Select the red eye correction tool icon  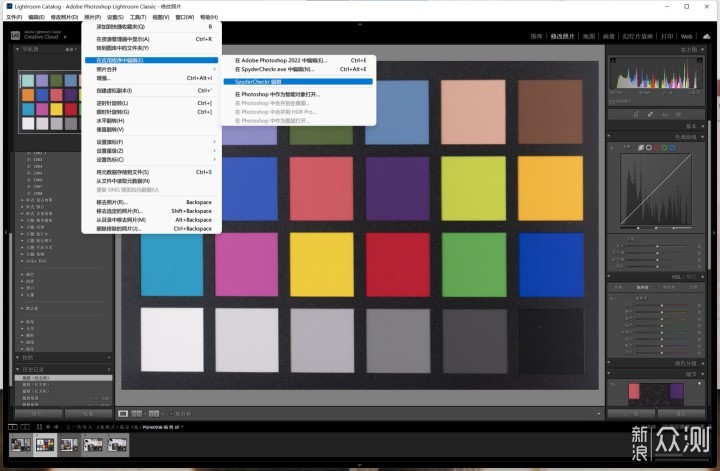pos(664,114)
